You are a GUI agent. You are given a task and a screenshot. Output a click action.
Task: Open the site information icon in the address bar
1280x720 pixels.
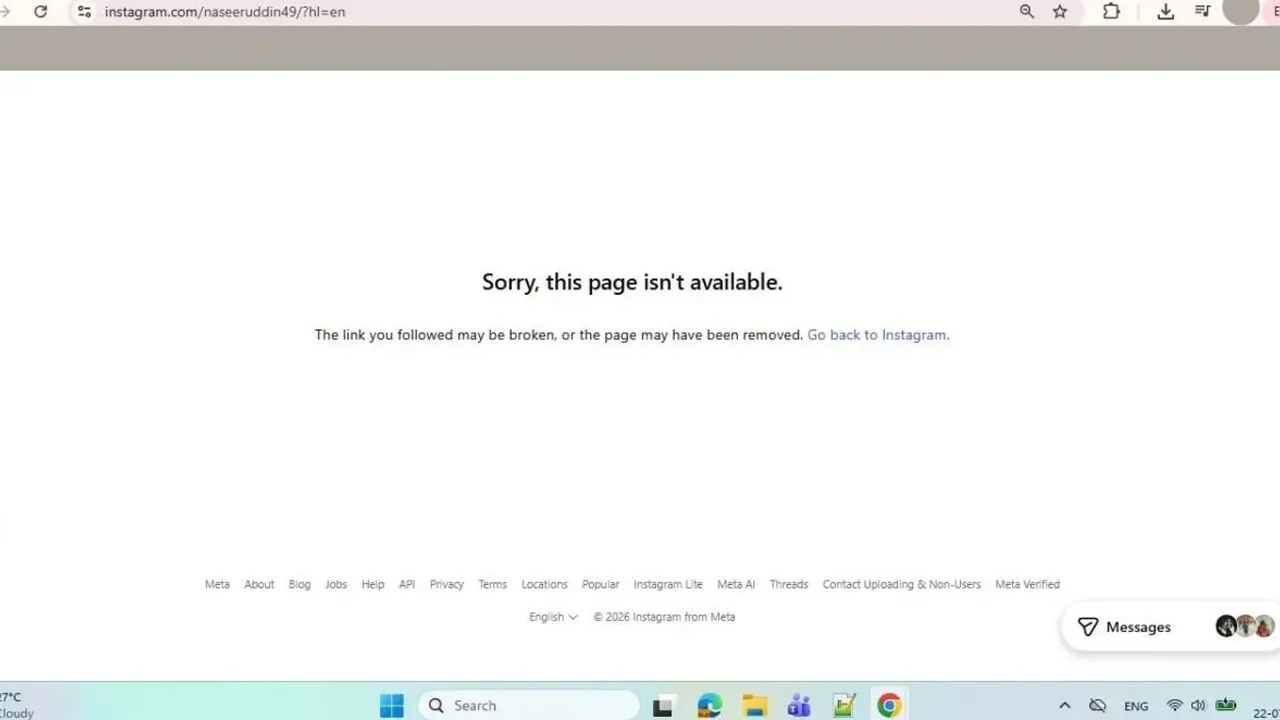click(84, 12)
